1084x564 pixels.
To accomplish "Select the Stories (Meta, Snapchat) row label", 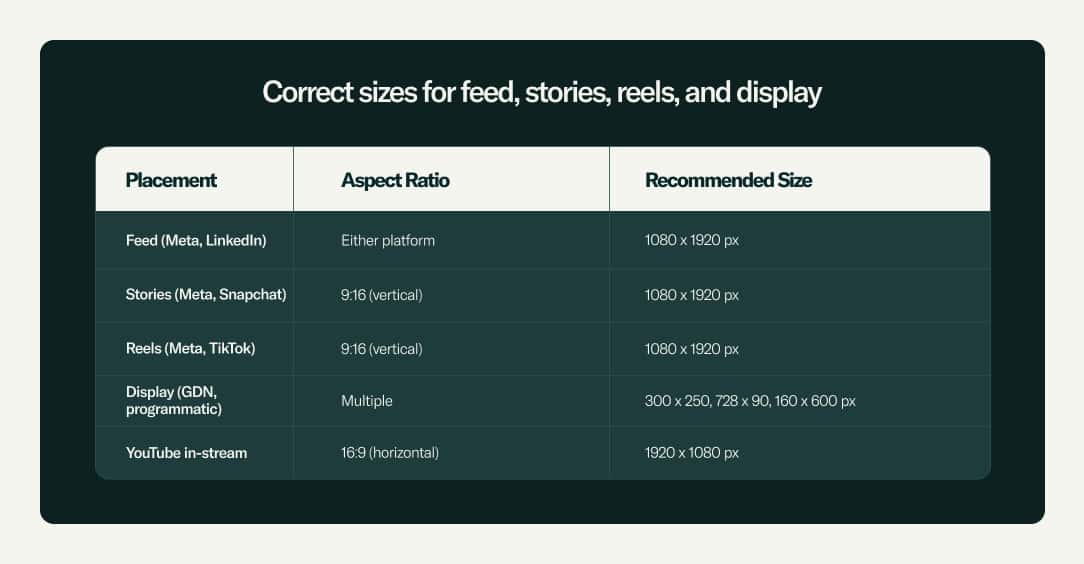I will tap(206, 295).
